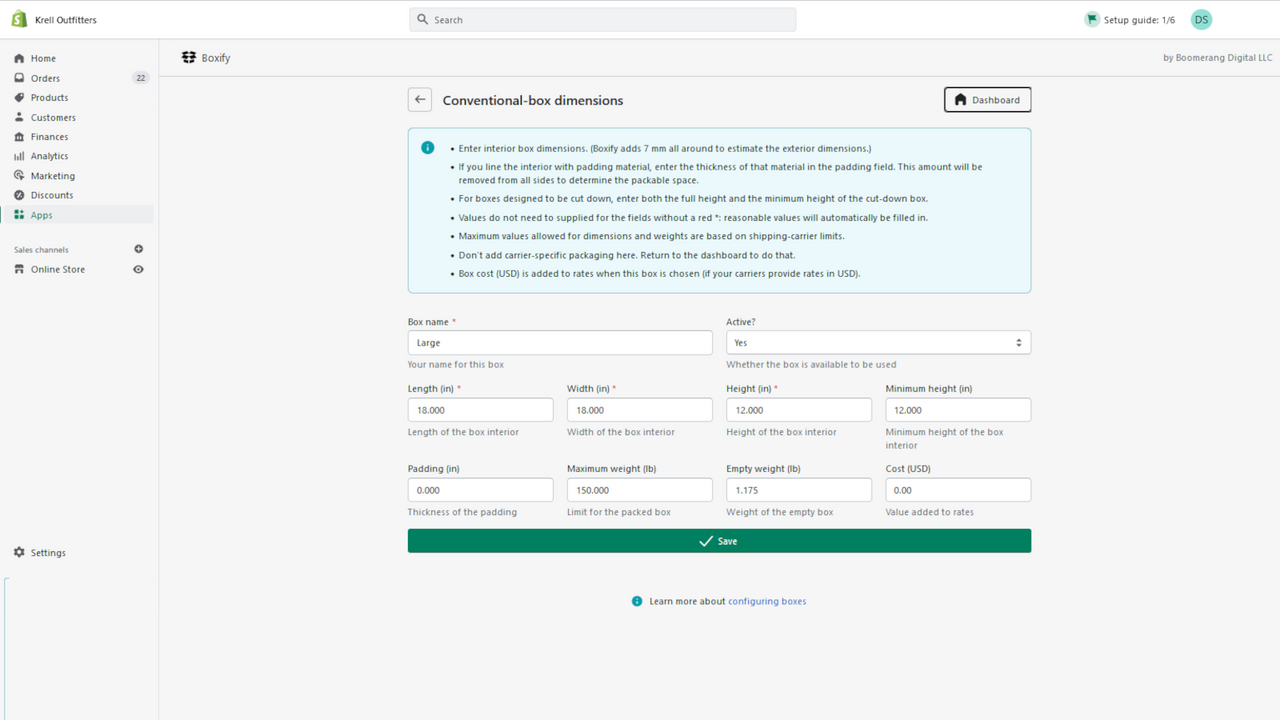Image resolution: width=1280 pixels, height=720 pixels.
Task: Click the by Boomerang Digital LLC text
Action: coord(1218,58)
